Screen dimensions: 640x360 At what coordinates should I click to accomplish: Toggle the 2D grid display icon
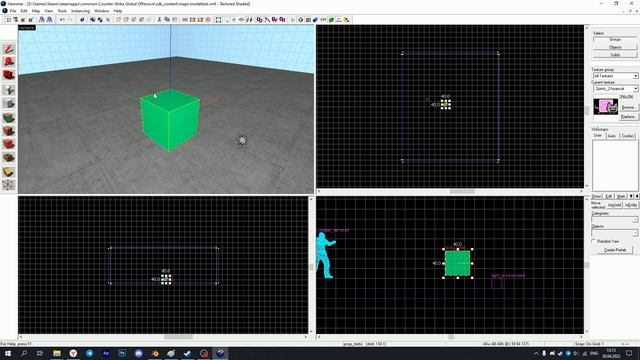click(8, 20)
